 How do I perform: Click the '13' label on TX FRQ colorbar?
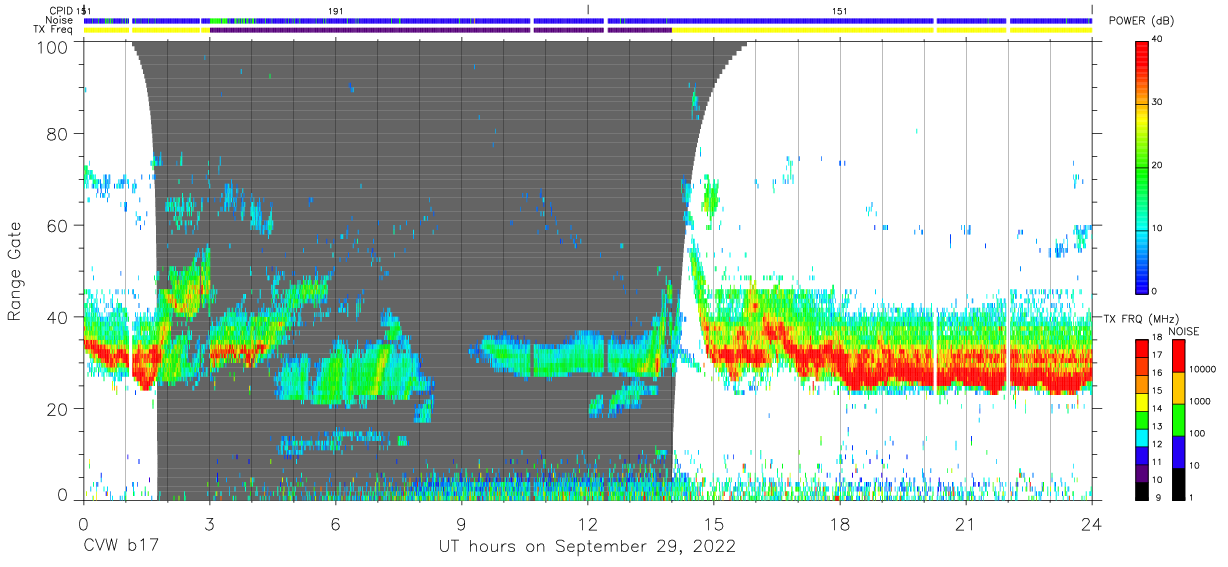(x=1158, y=426)
